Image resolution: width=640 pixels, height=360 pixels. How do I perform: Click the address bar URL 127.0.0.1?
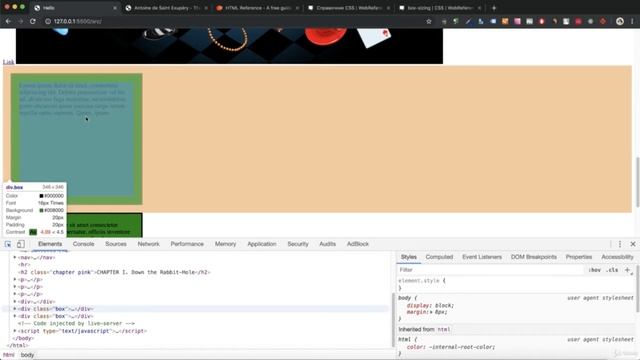[78, 21]
